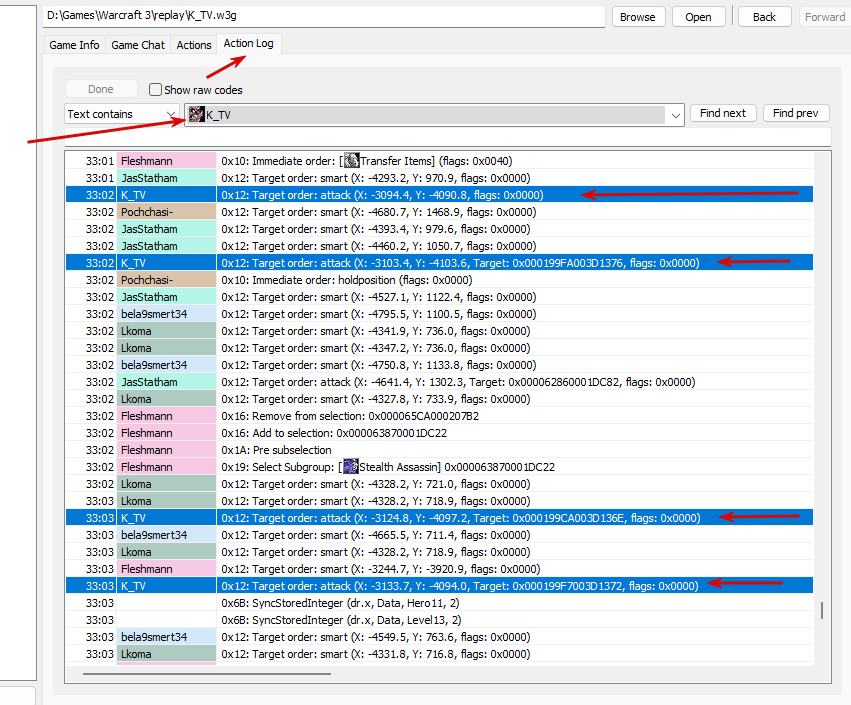This screenshot has height=705, width=851.
Task: Click the Open replay button
Action: [x=698, y=17]
